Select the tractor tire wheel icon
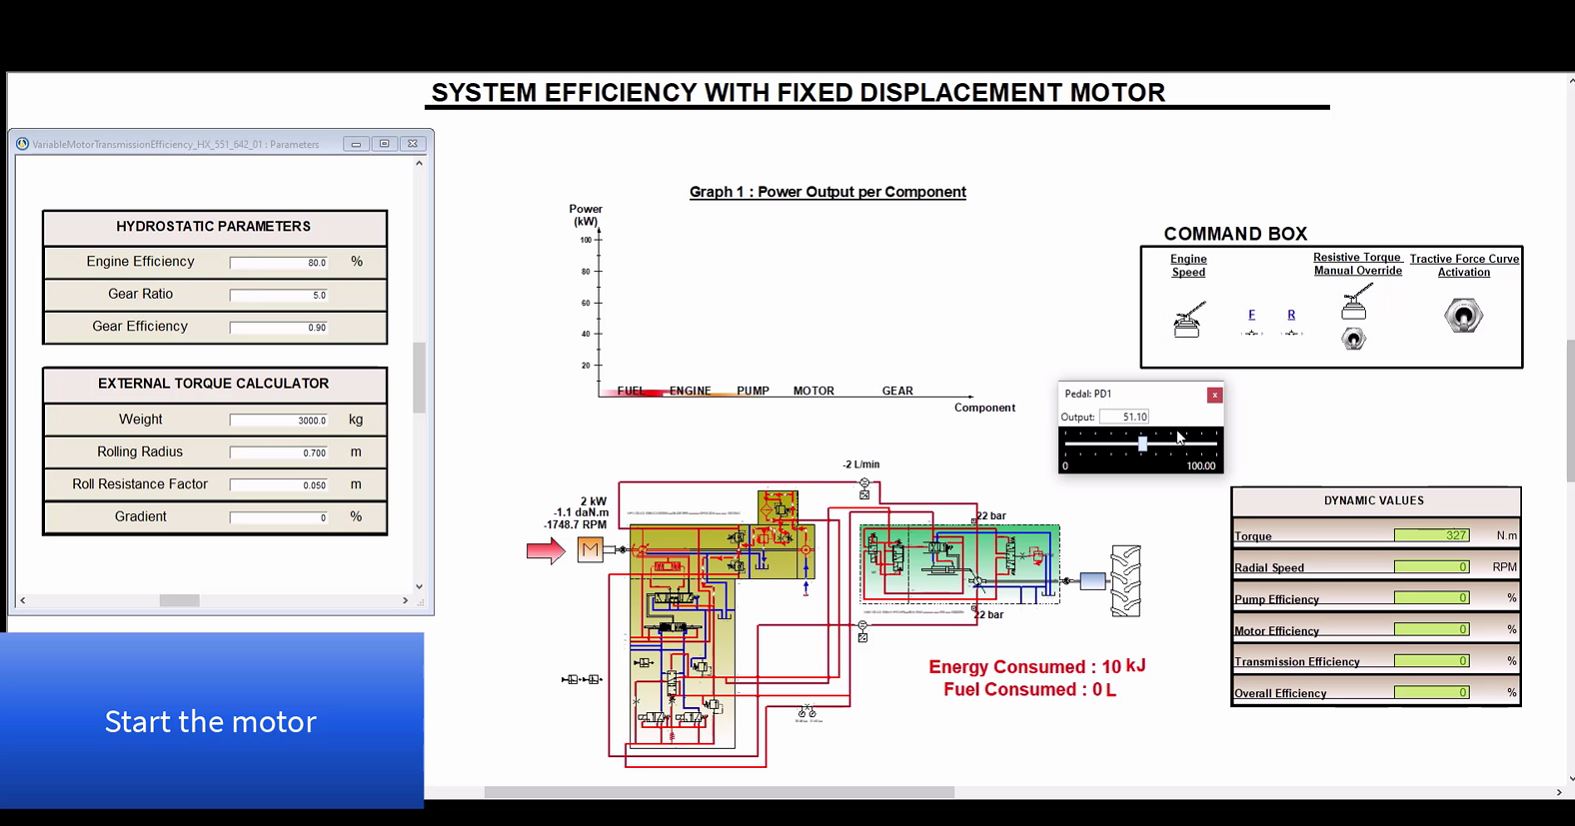1575x826 pixels. click(1125, 581)
